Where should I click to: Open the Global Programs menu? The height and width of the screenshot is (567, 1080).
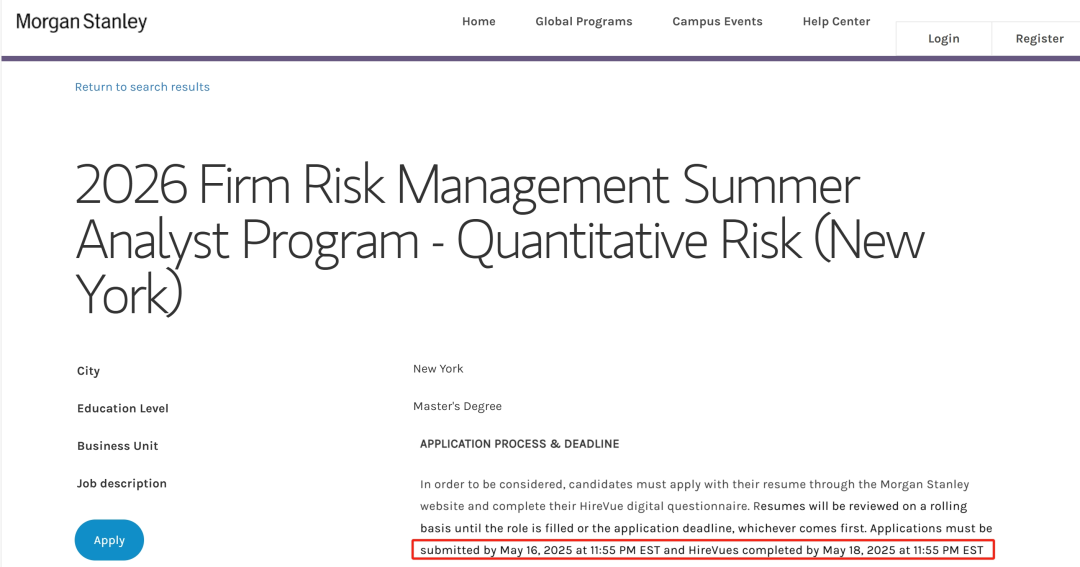point(583,21)
